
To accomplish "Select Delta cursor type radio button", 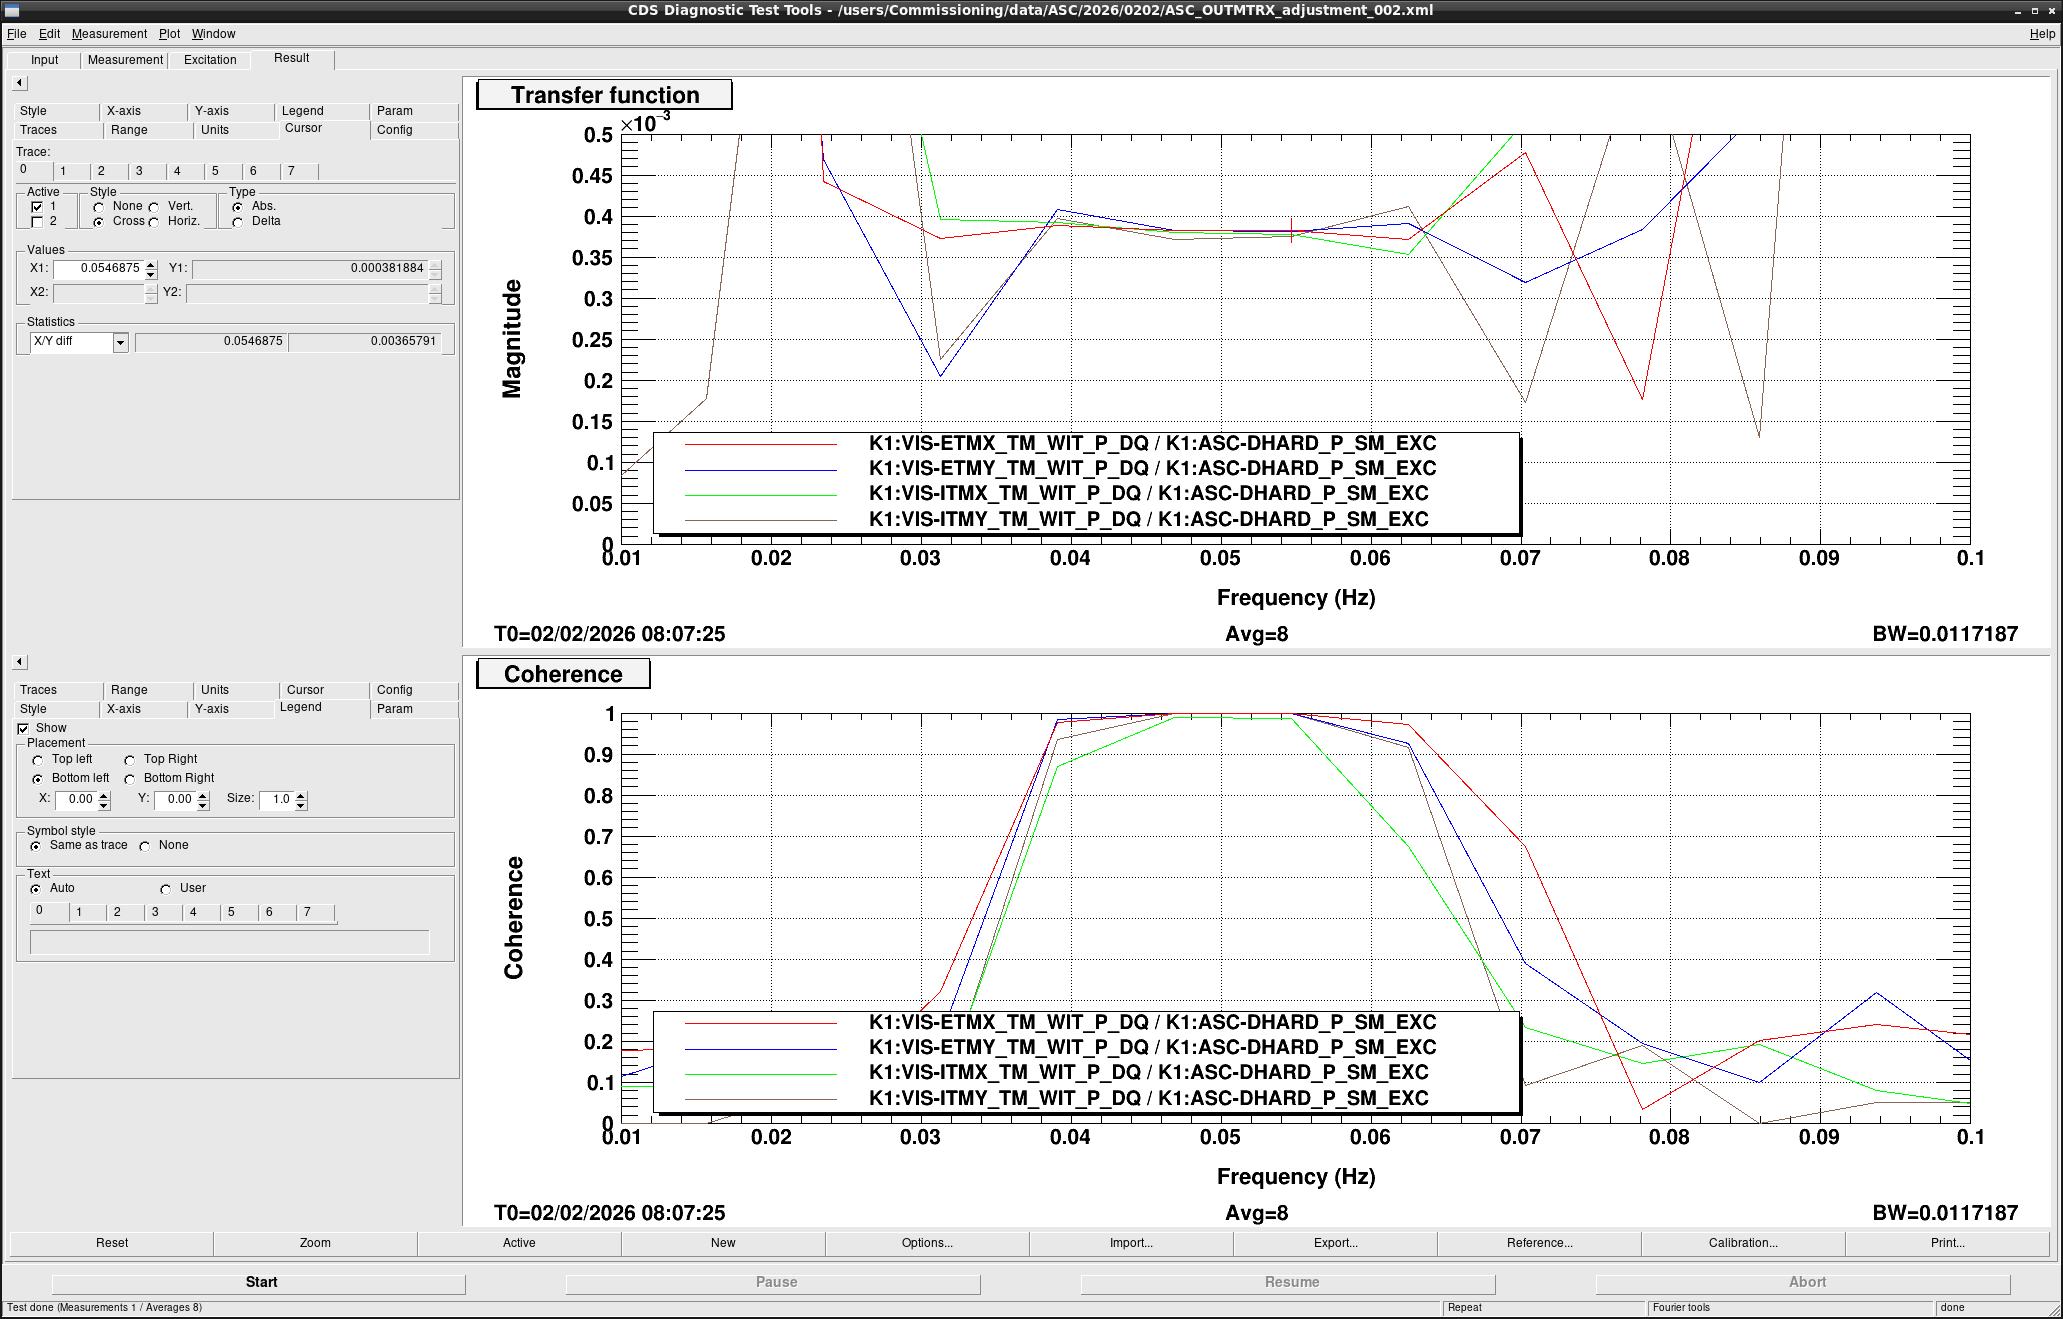I will pos(238,222).
